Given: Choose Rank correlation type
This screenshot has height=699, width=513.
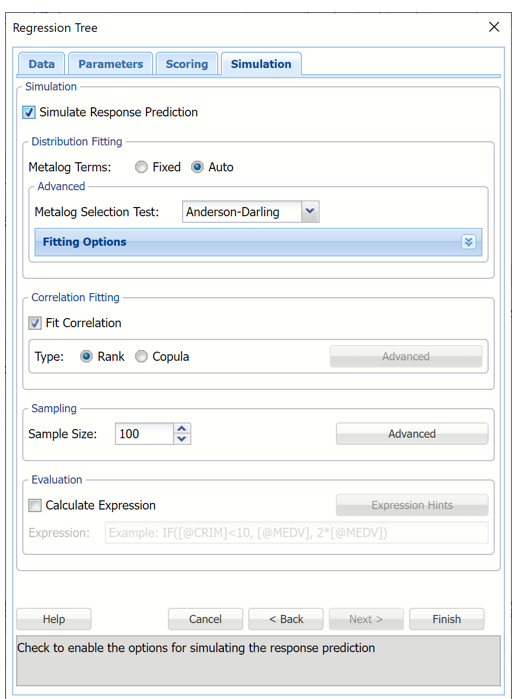Looking at the screenshot, I should click(86, 357).
